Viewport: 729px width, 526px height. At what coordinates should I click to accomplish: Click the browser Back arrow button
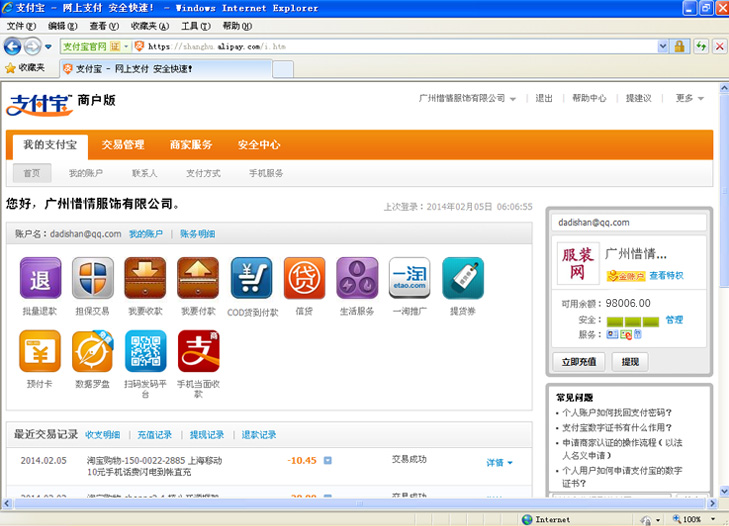point(13,47)
